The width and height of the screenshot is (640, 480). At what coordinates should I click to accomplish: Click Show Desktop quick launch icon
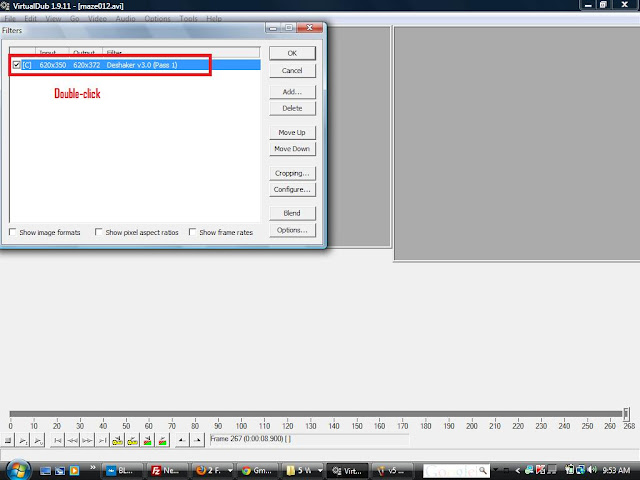pos(45,471)
